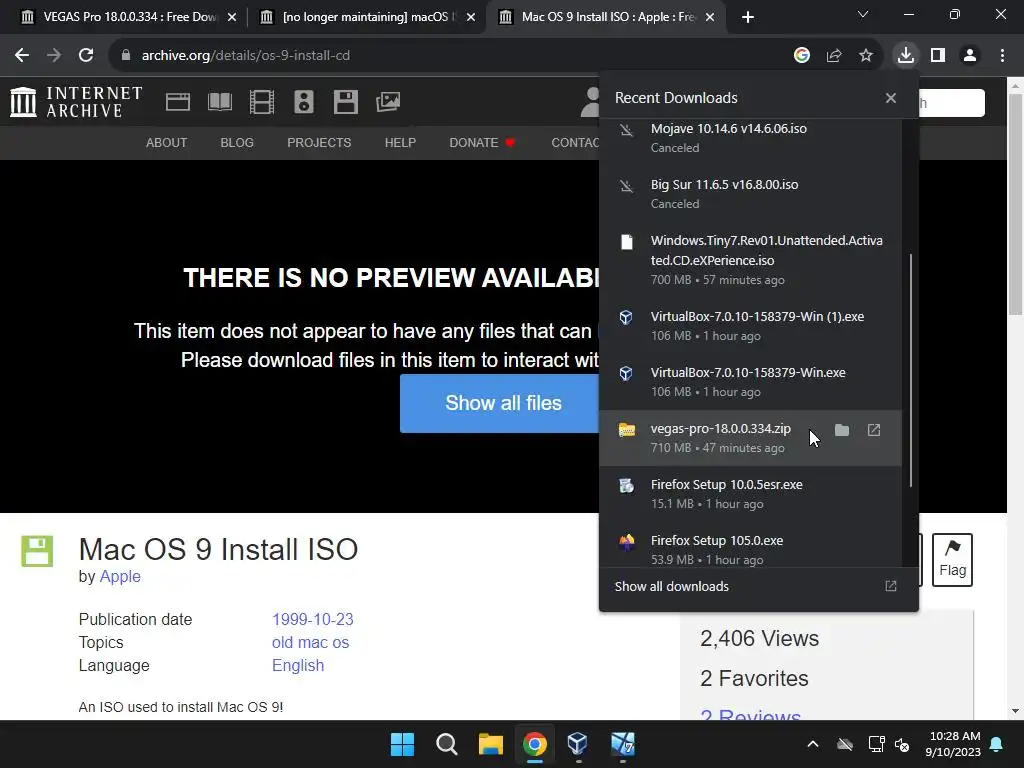
Task: Click Chrome forward arrow button
Action: [x=54, y=56]
